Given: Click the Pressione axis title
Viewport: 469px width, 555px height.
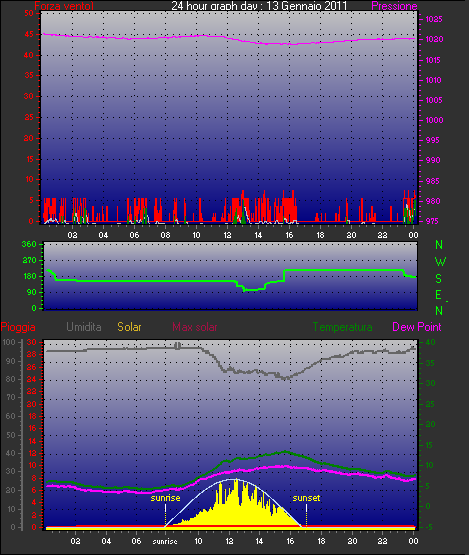Looking at the screenshot, I should coord(394,6).
